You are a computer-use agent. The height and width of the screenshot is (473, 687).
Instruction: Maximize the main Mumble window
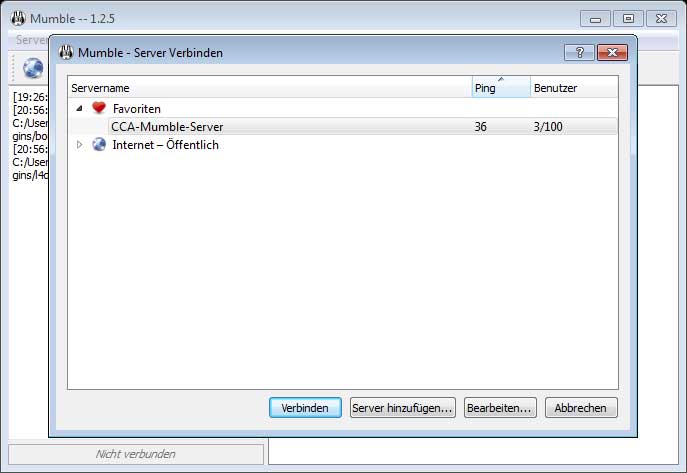click(629, 18)
